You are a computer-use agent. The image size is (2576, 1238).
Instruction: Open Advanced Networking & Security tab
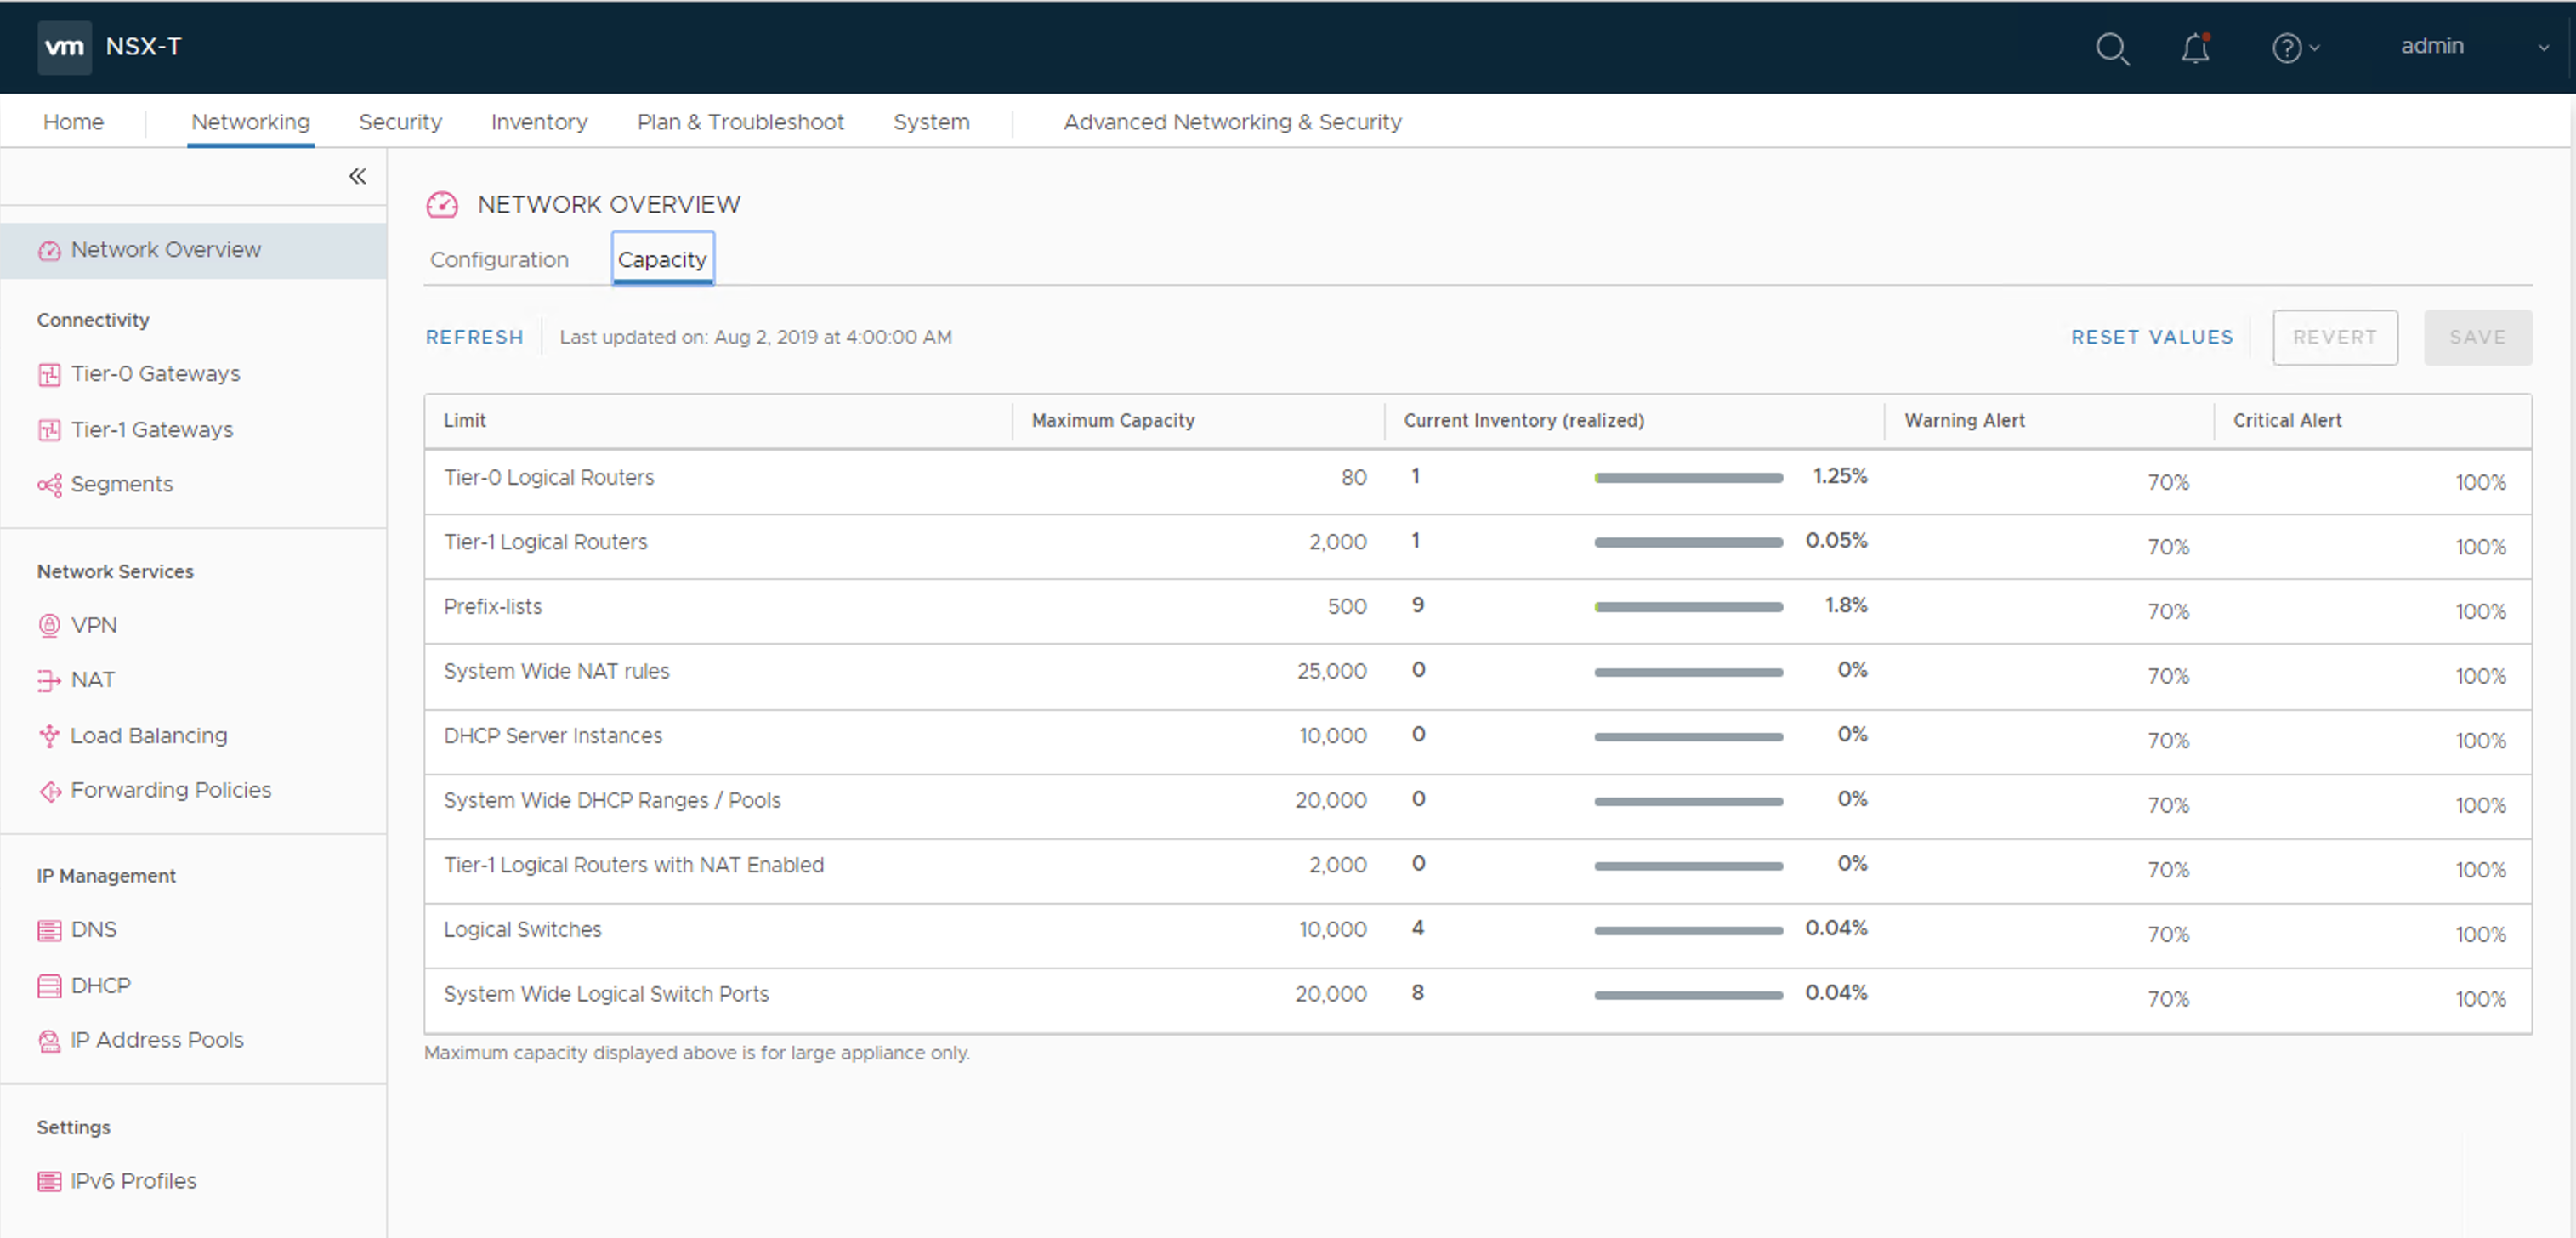[1232, 122]
